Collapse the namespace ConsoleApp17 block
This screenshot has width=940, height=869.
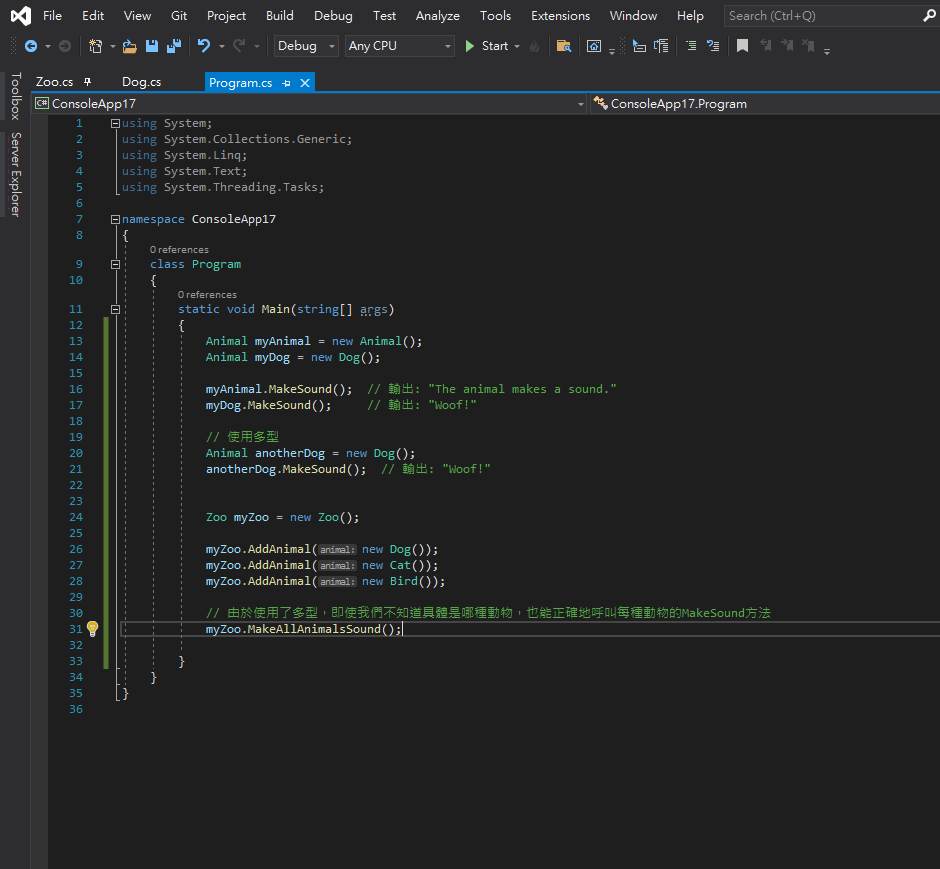click(x=116, y=219)
